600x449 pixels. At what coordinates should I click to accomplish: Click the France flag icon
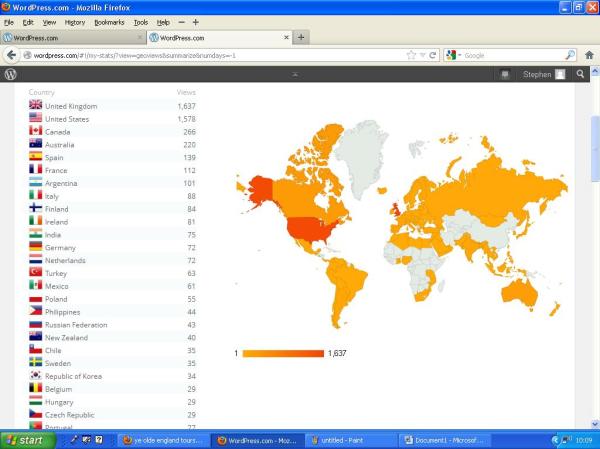click(x=36, y=169)
